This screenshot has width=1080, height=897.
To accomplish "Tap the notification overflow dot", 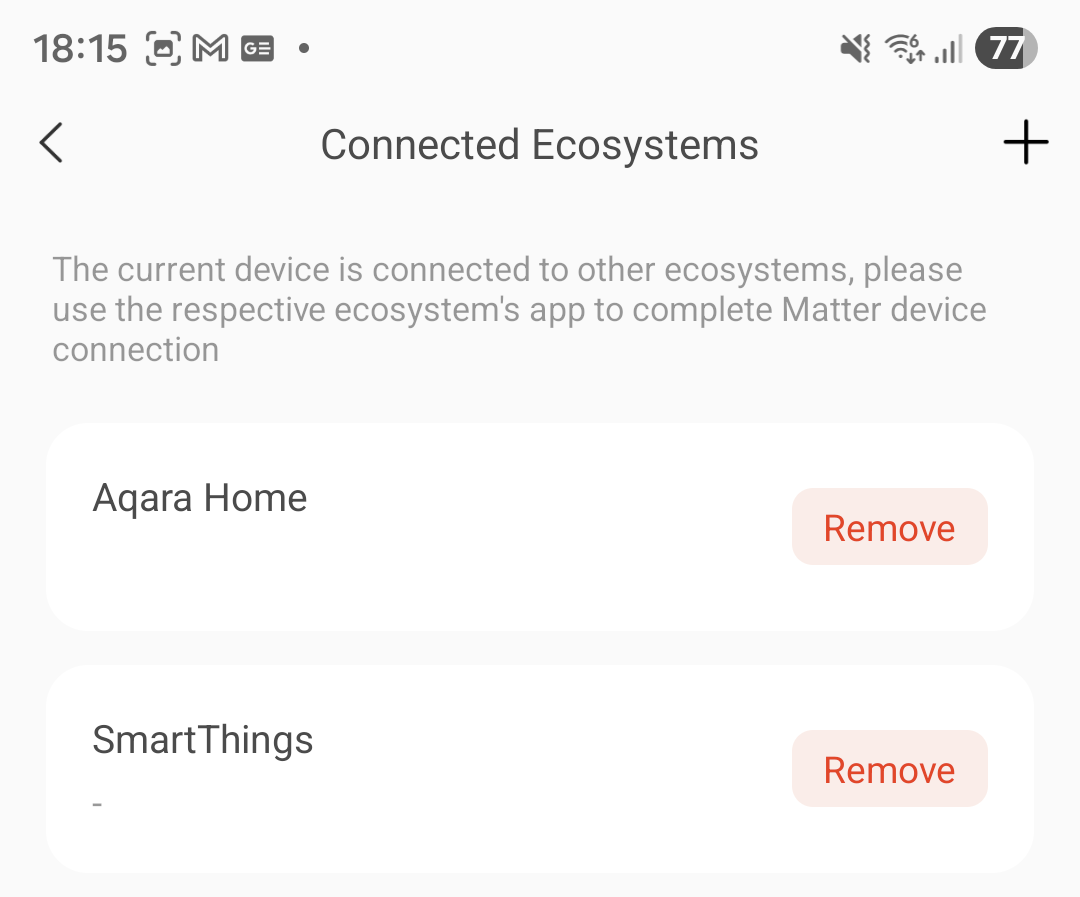I will click(304, 48).
